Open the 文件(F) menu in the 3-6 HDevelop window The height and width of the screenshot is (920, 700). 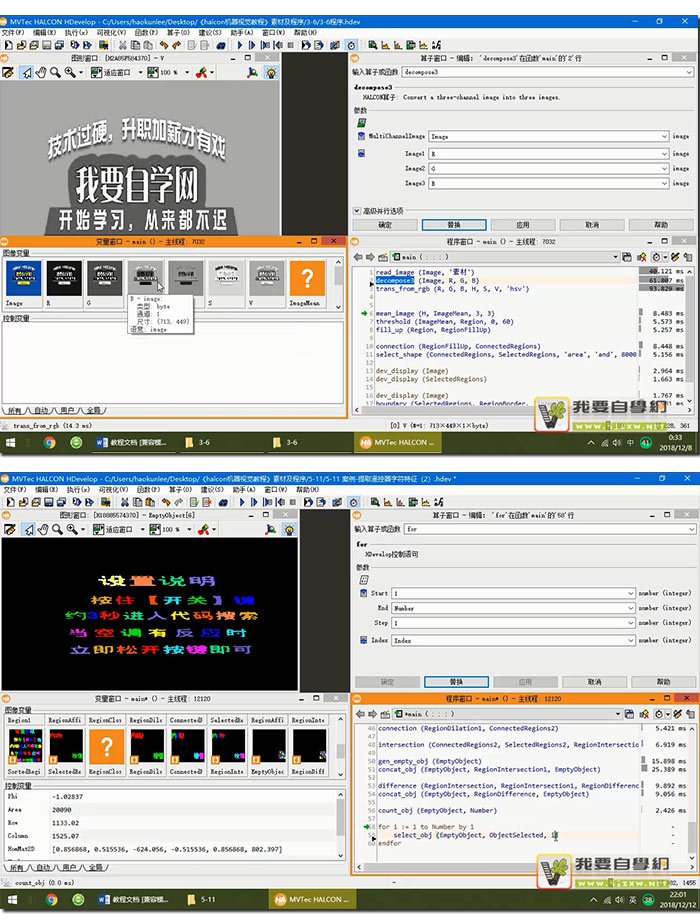13,32
